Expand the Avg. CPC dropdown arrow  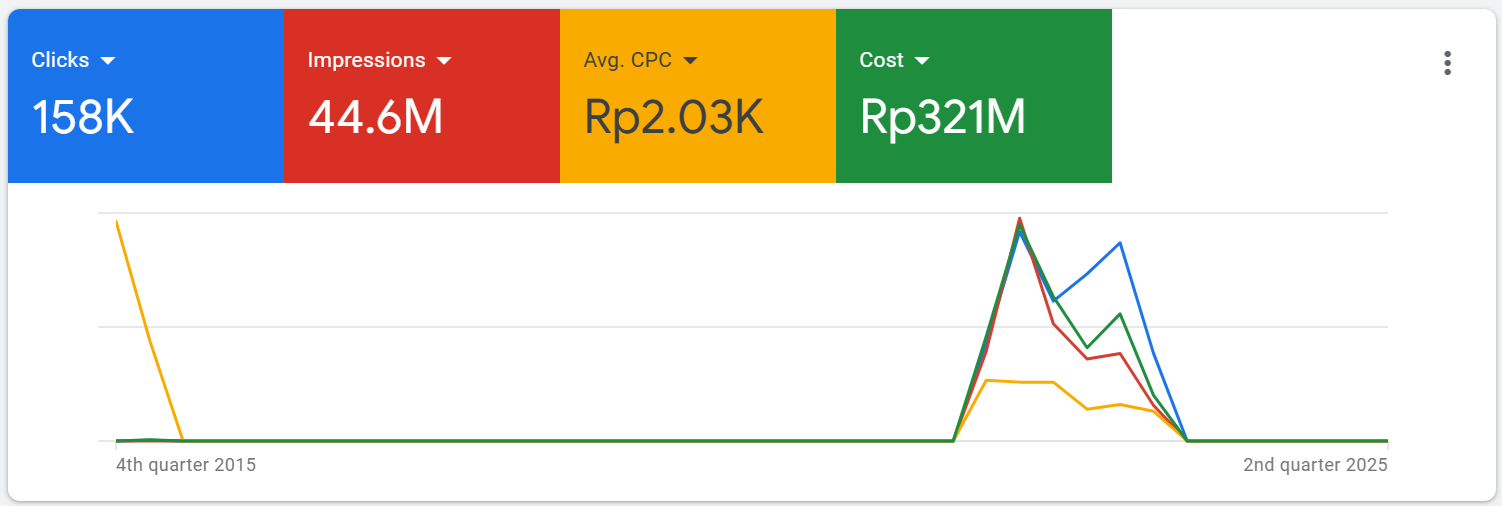coord(690,61)
